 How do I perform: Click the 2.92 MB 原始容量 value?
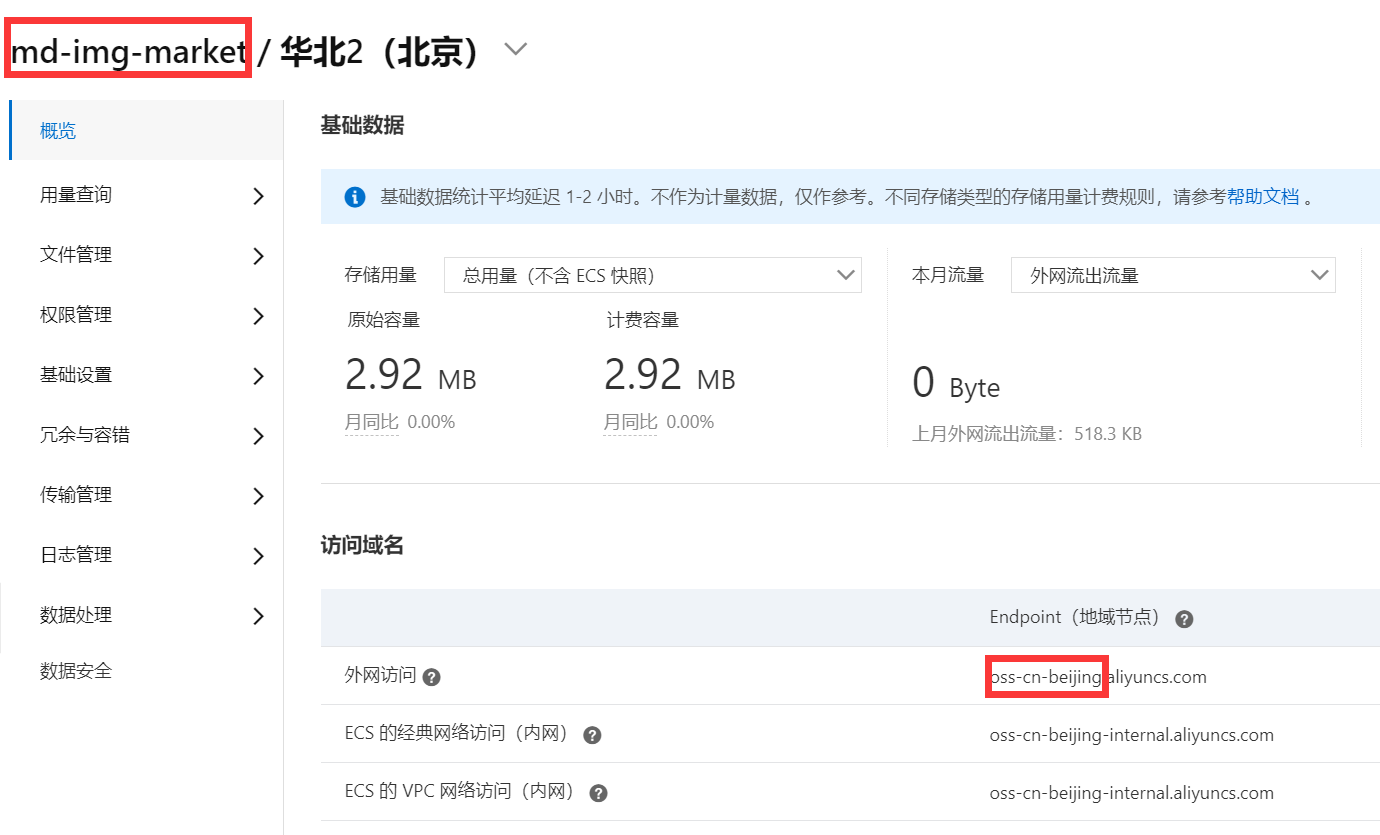click(x=411, y=375)
